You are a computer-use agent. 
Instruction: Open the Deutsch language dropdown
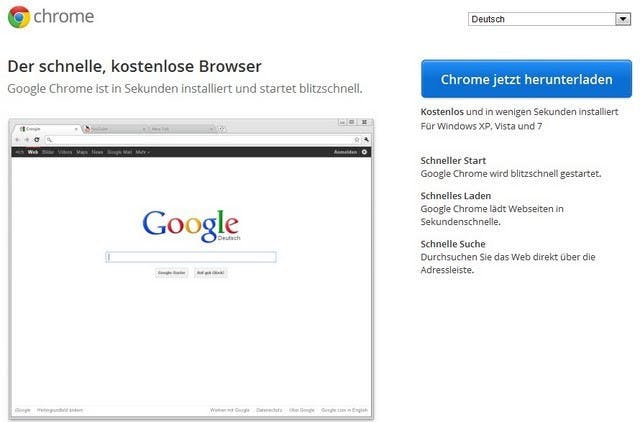tap(549, 19)
